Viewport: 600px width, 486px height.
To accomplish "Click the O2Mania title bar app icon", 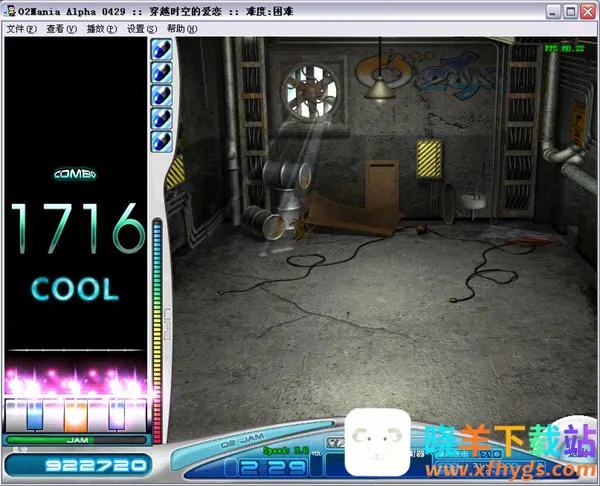I will point(11,10).
